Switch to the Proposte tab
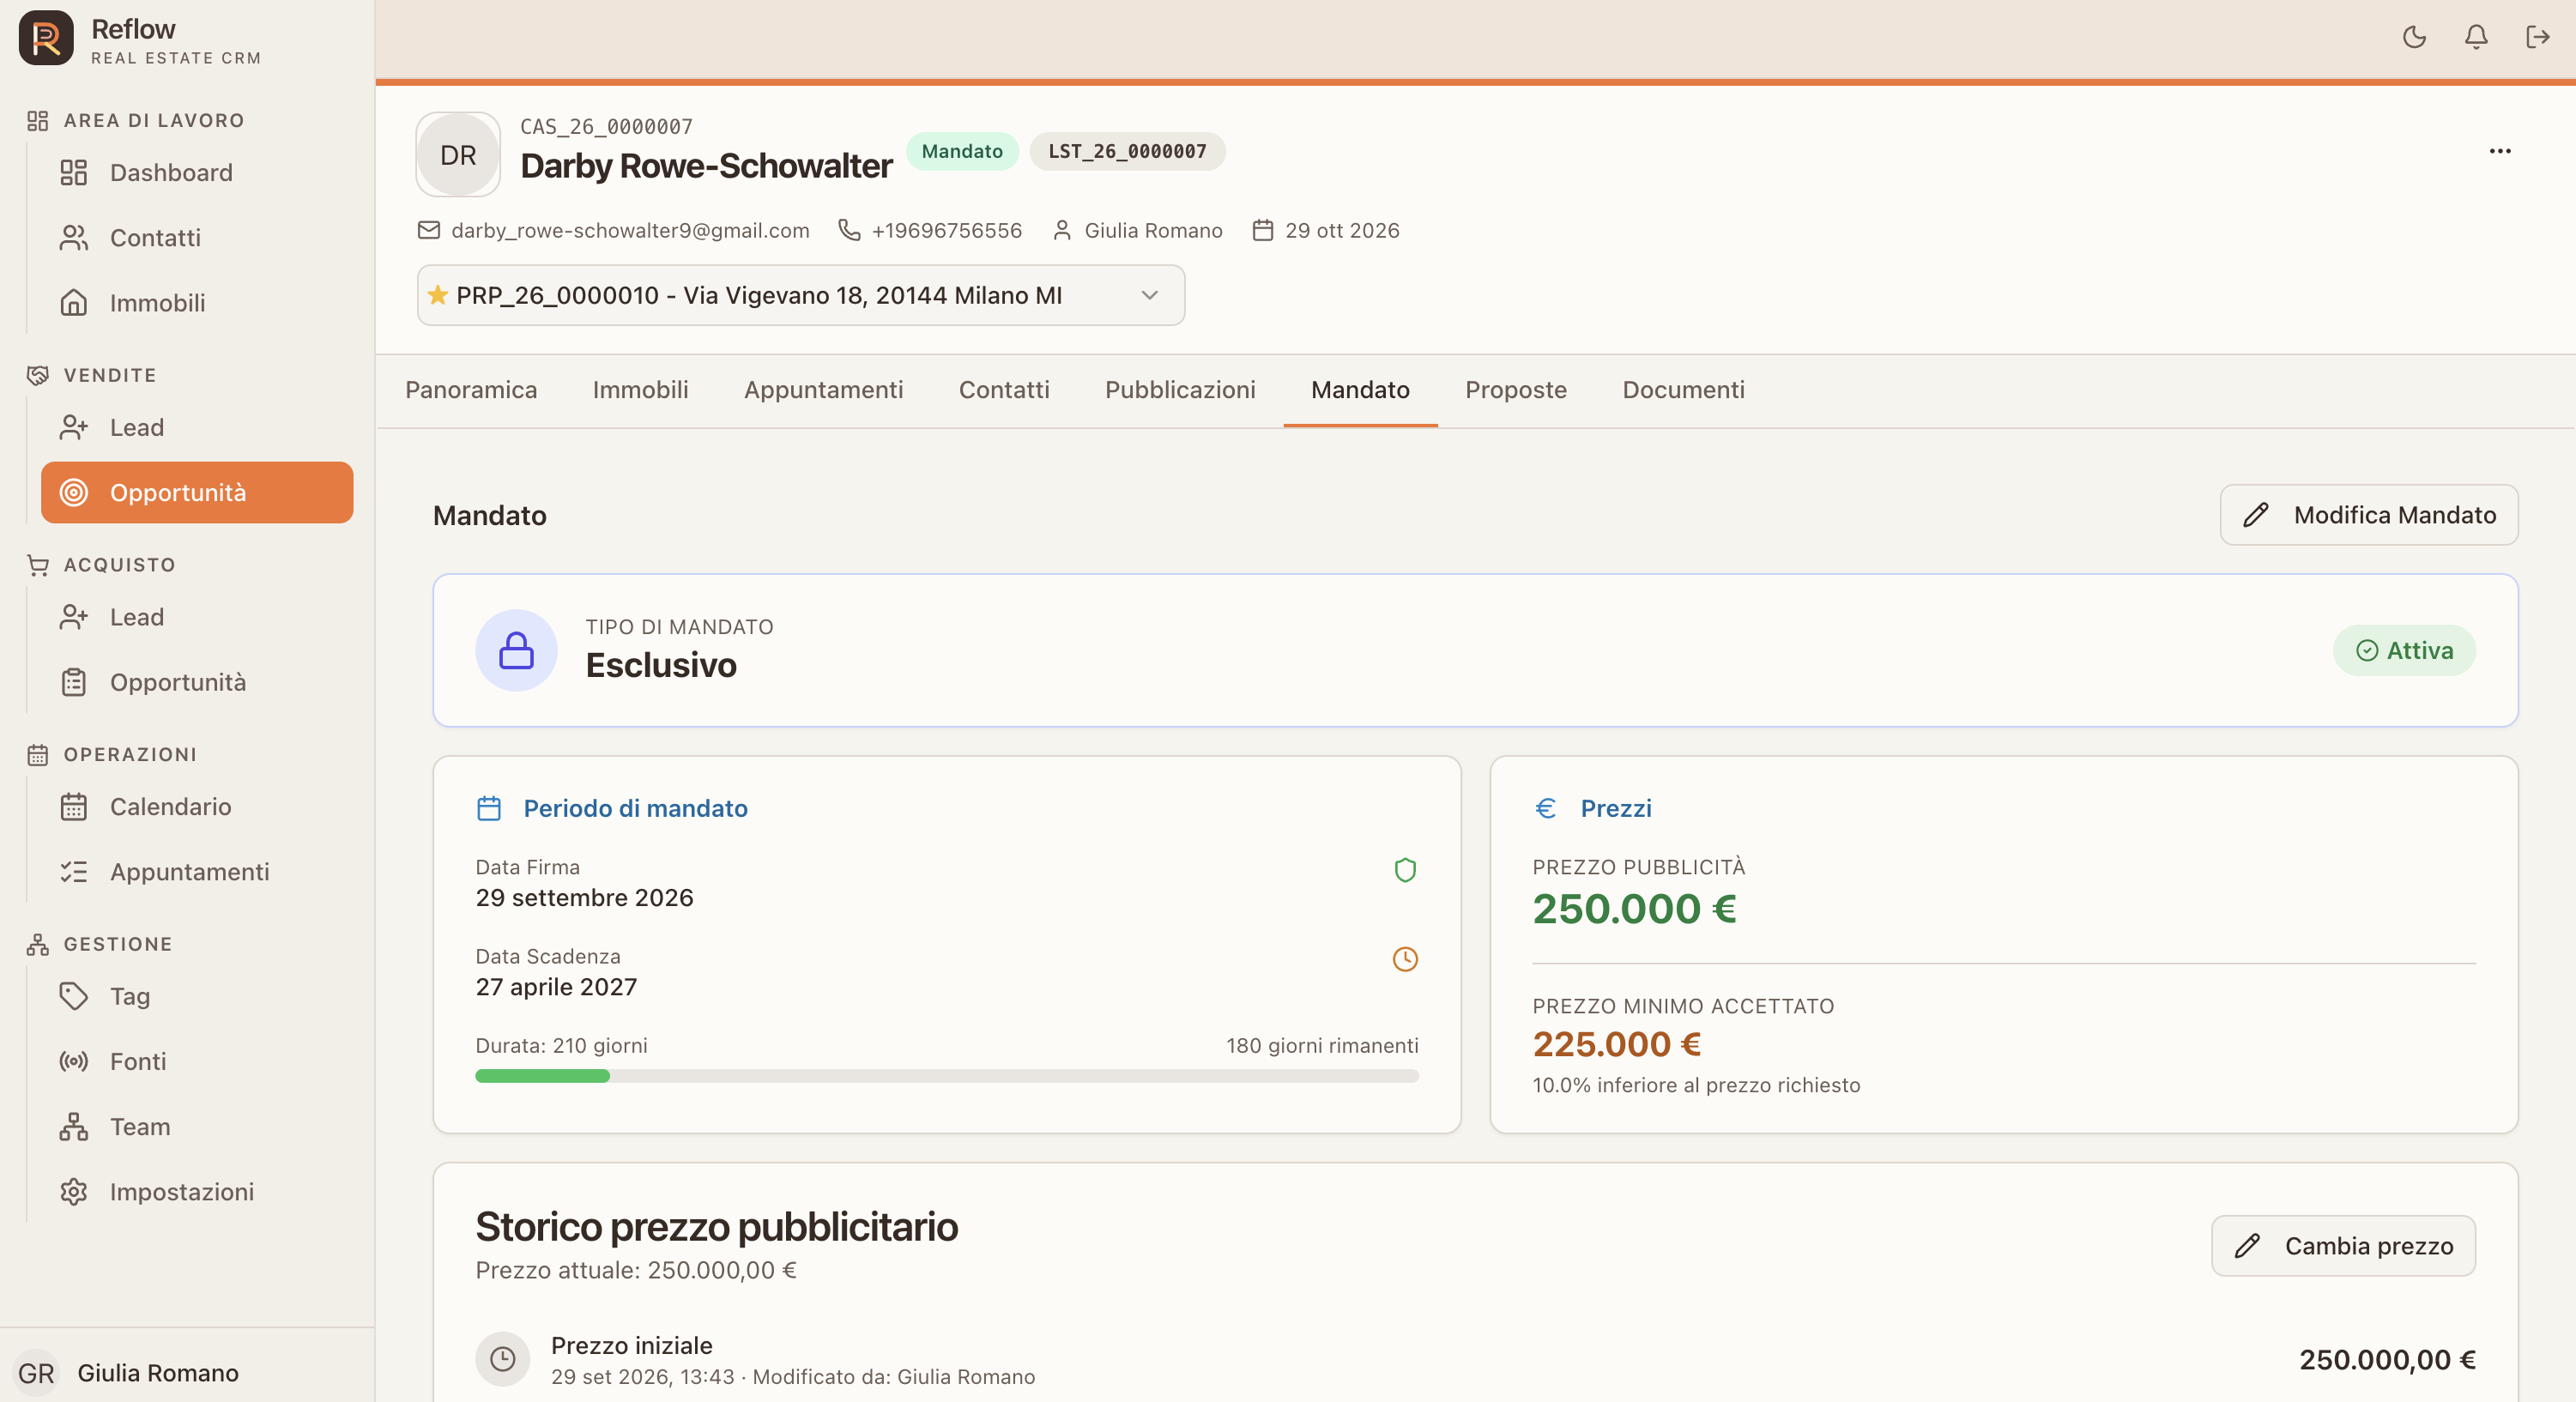The image size is (2576, 1402). 1516,390
